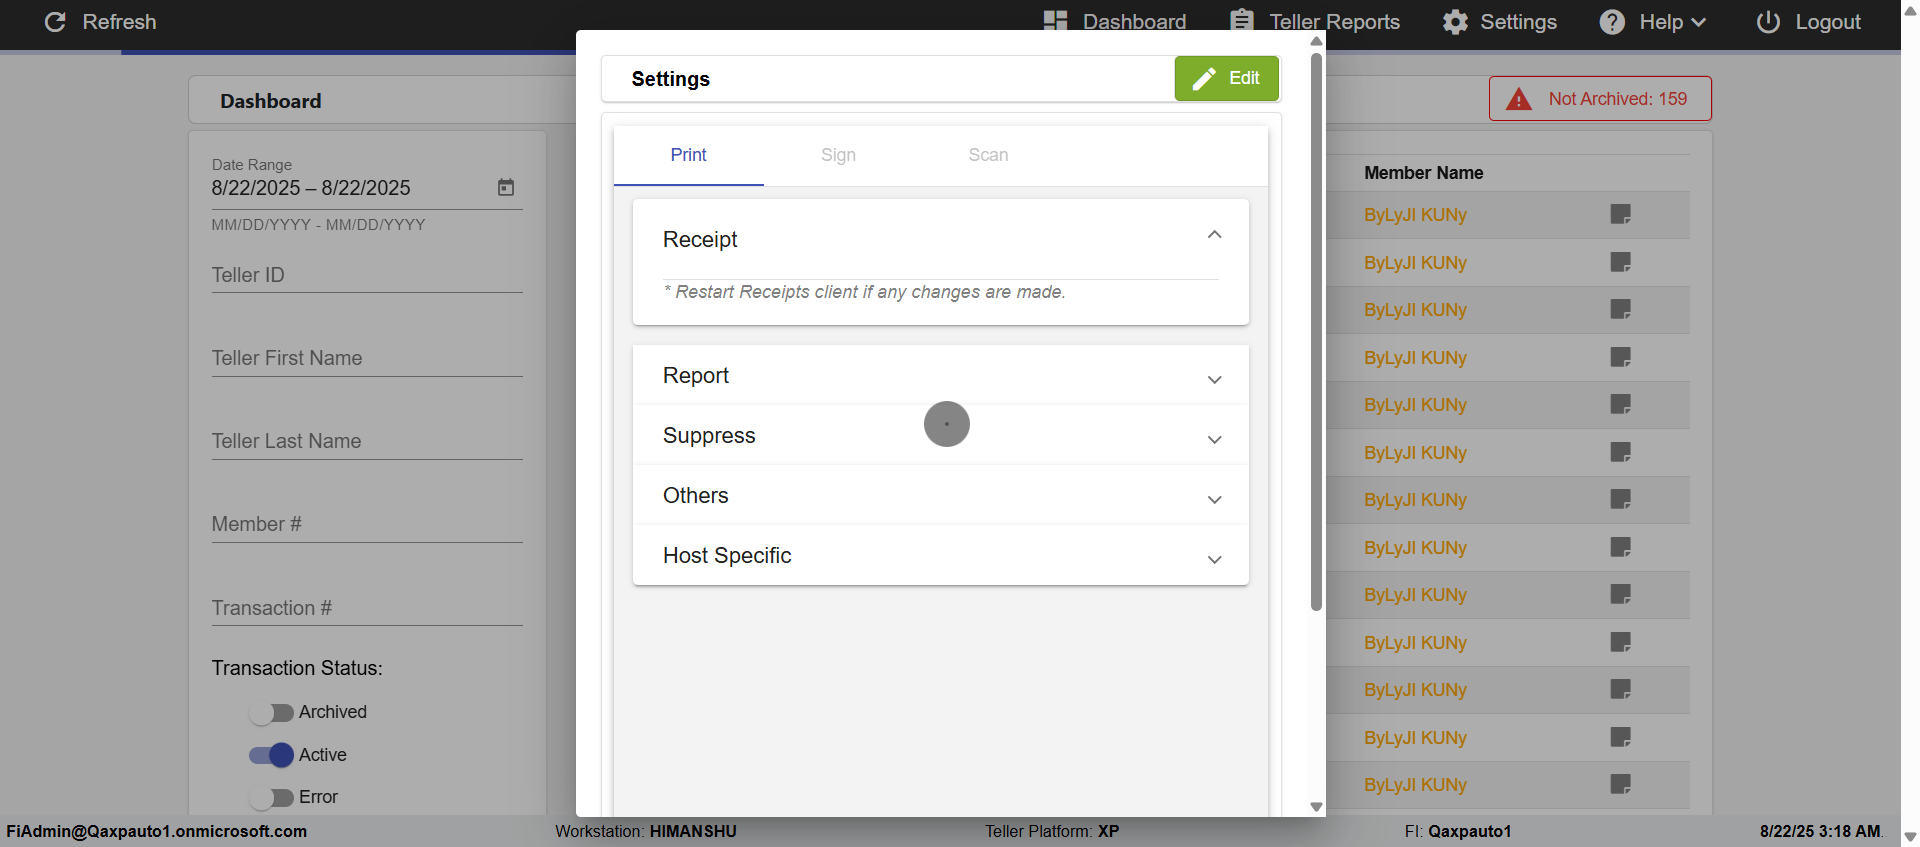The width and height of the screenshot is (1920, 847).
Task: Click the note icon in first member row
Action: click(x=1621, y=215)
